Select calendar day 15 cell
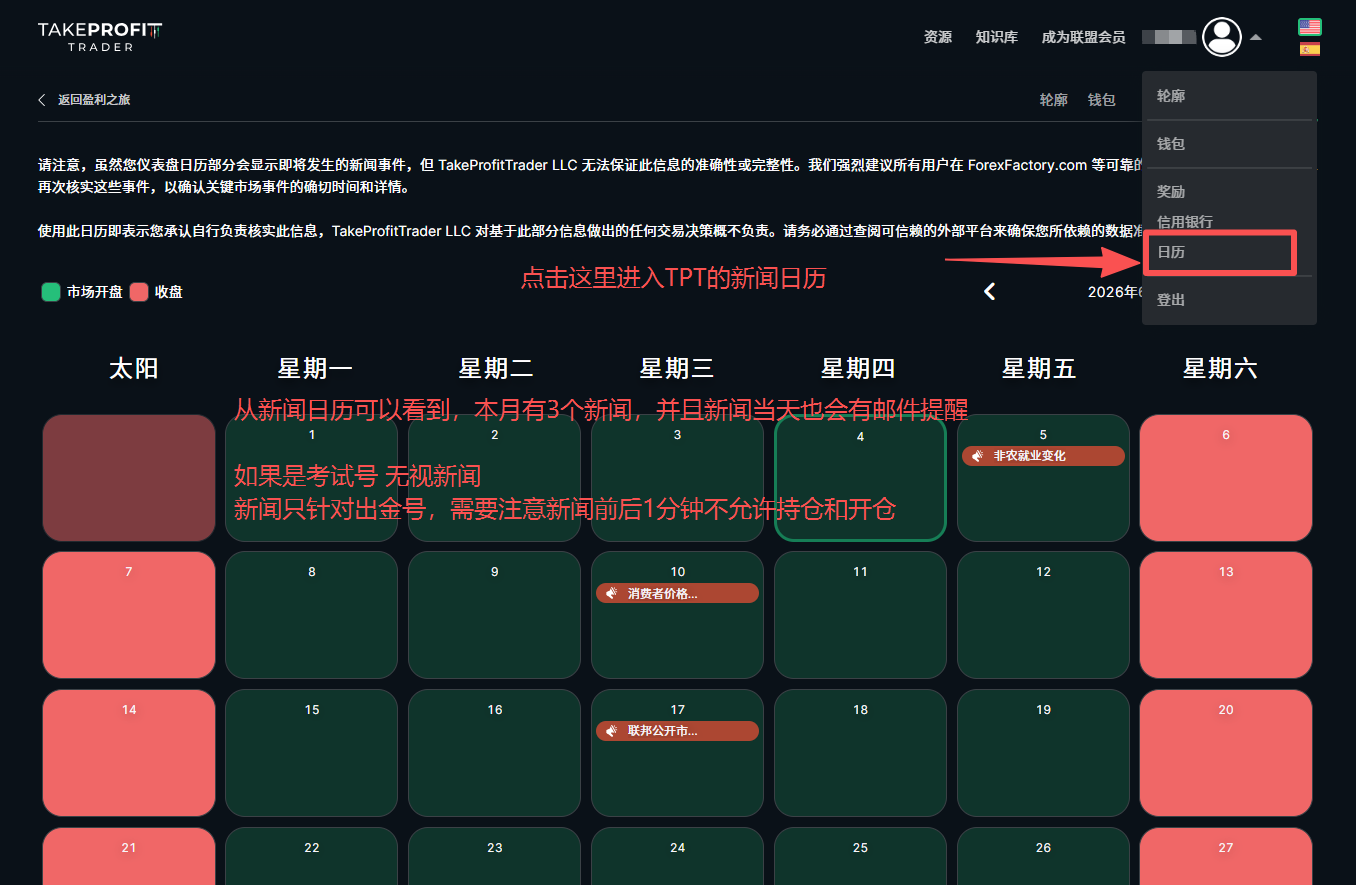The height and width of the screenshot is (885, 1356). click(x=312, y=753)
